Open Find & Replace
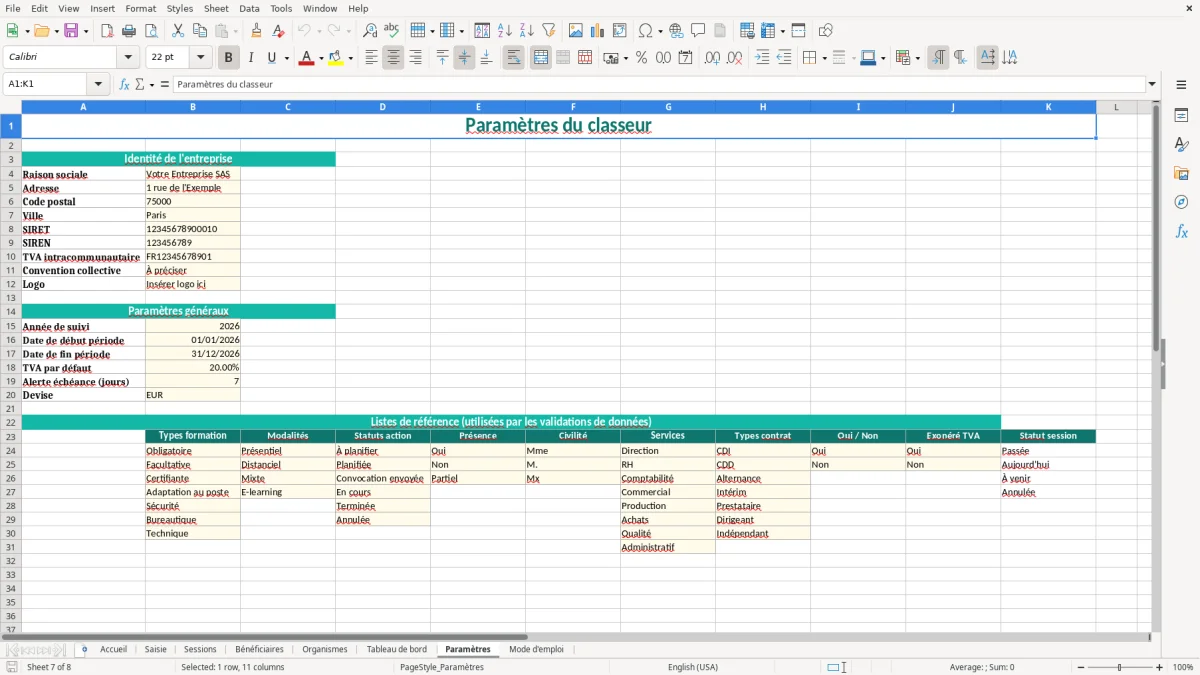The width and height of the screenshot is (1200, 675). pyautogui.click(x=370, y=31)
